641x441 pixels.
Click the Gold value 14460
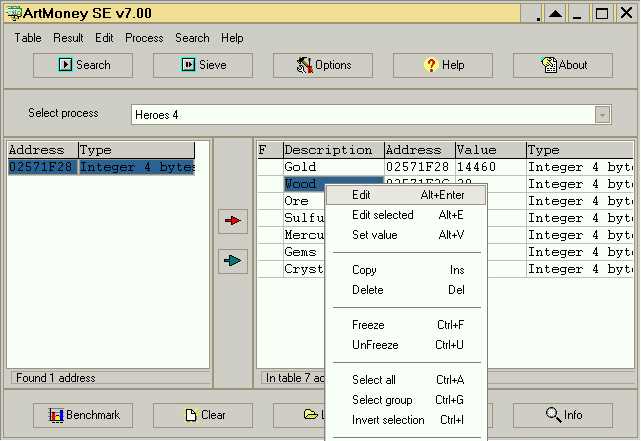491,167
